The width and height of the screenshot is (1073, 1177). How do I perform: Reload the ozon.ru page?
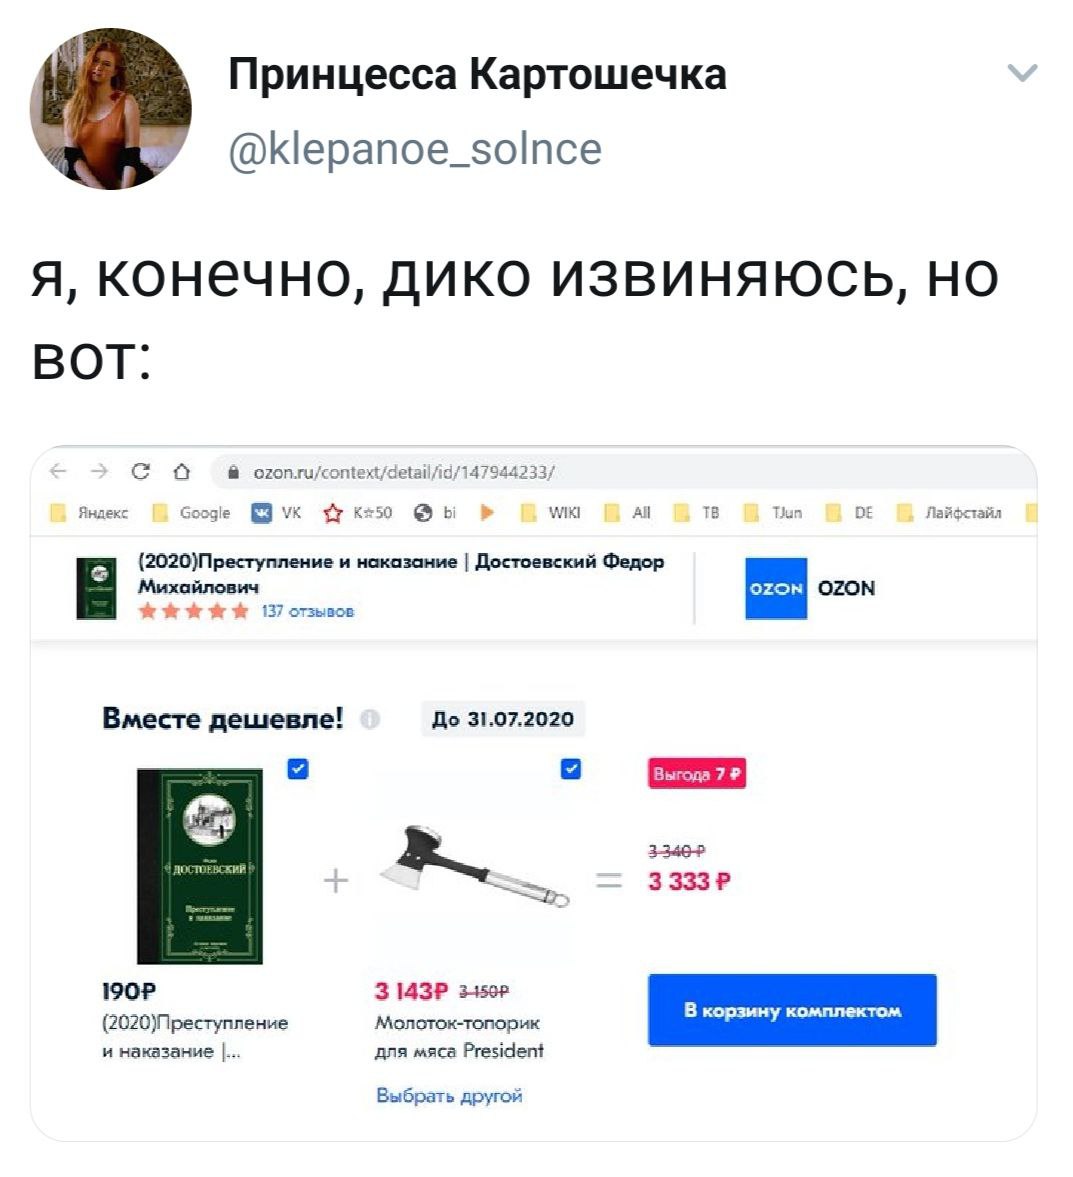point(140,471)
